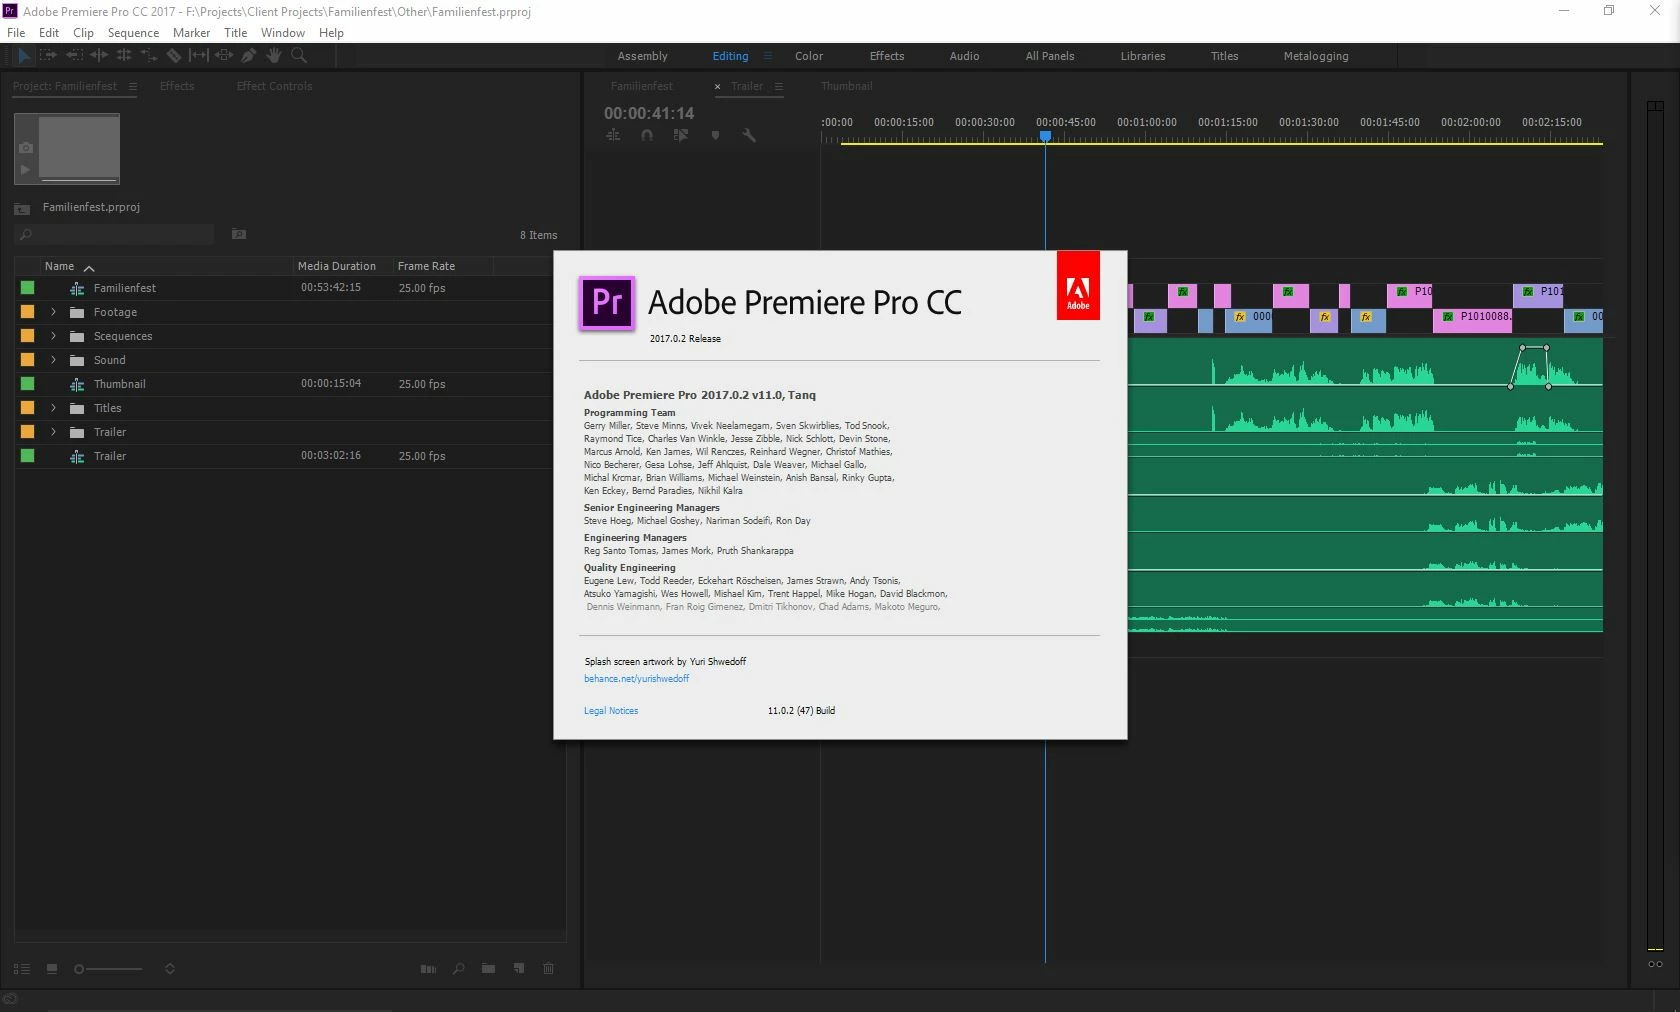The height and width of the screenshot is (1012, 1680).
Task: Select the Track Select Forward tool
Action: [49, 56]
